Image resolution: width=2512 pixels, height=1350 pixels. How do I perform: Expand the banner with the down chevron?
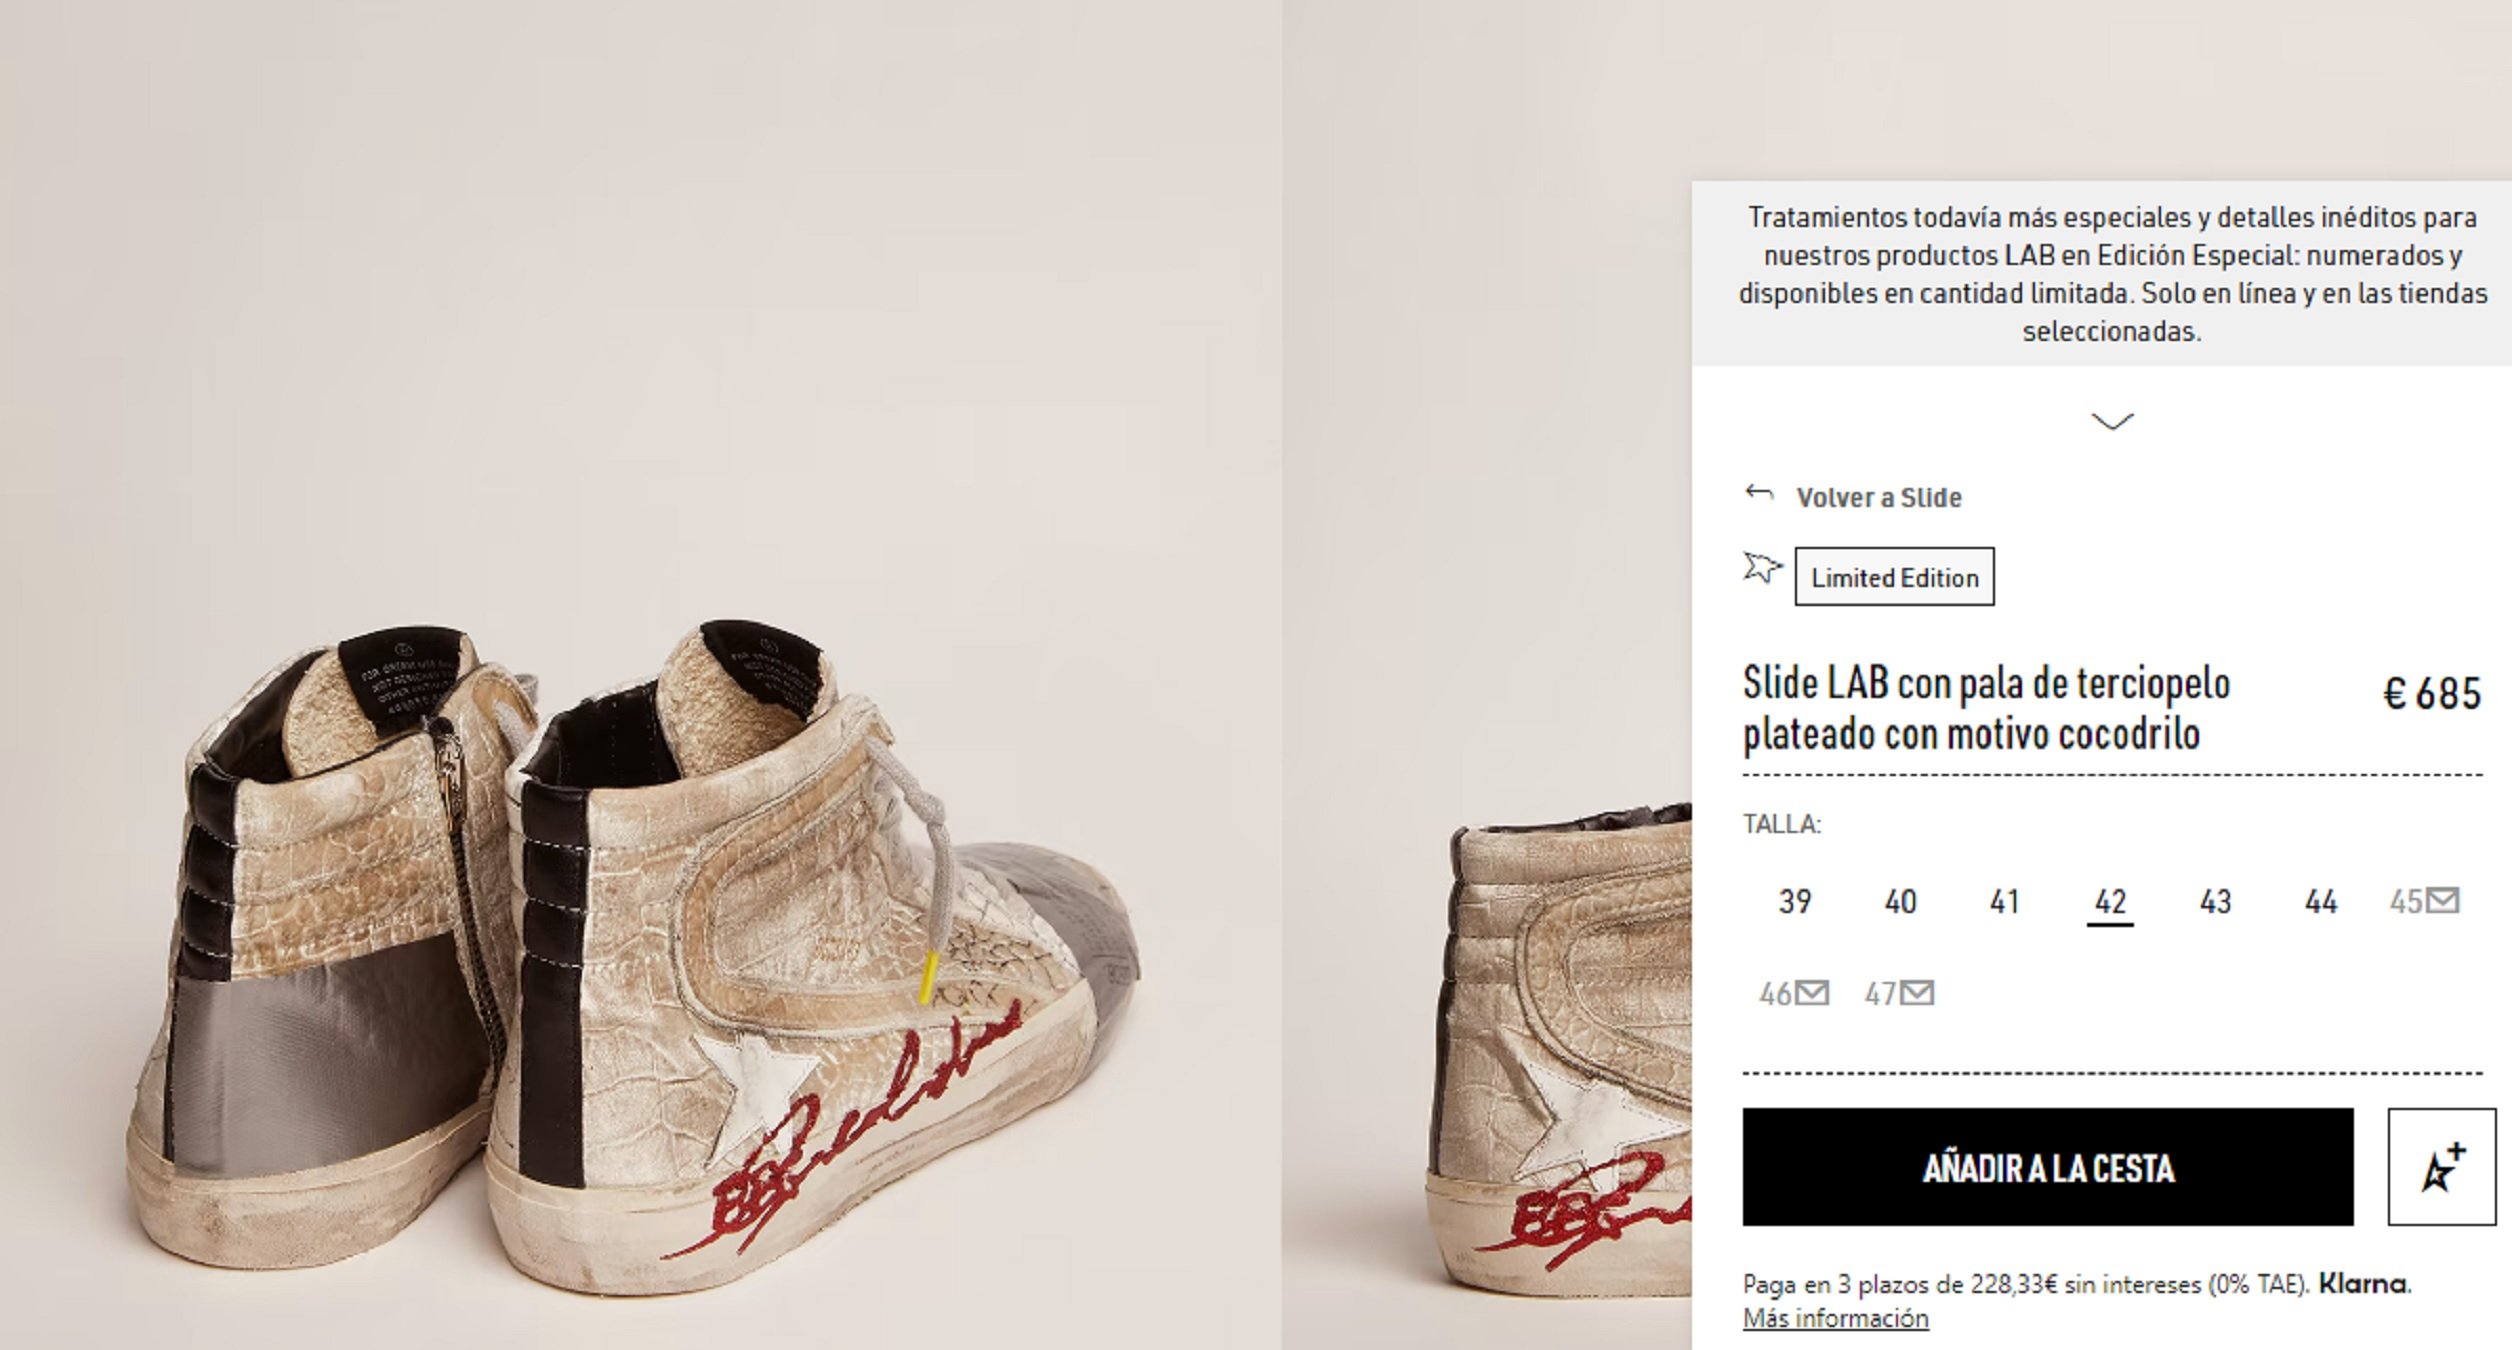click(2112, 422)
